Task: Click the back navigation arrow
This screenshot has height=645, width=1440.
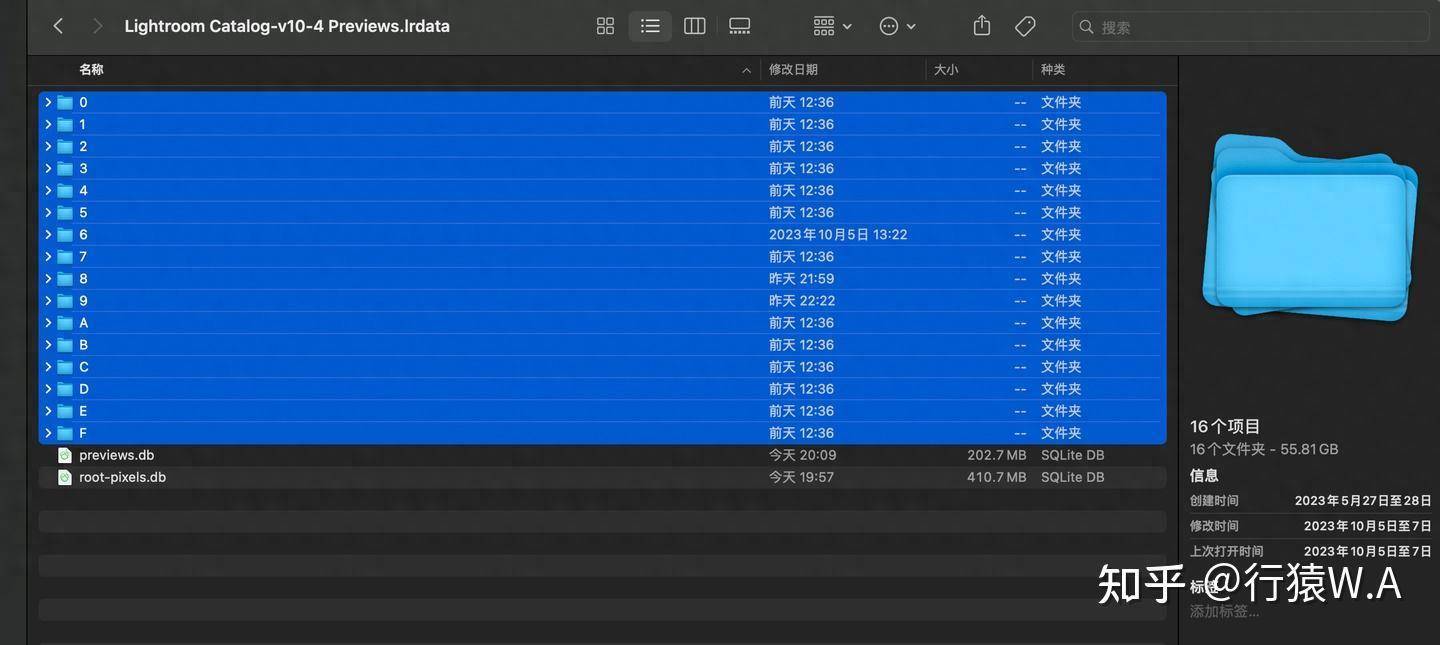Action: point(58,26)
